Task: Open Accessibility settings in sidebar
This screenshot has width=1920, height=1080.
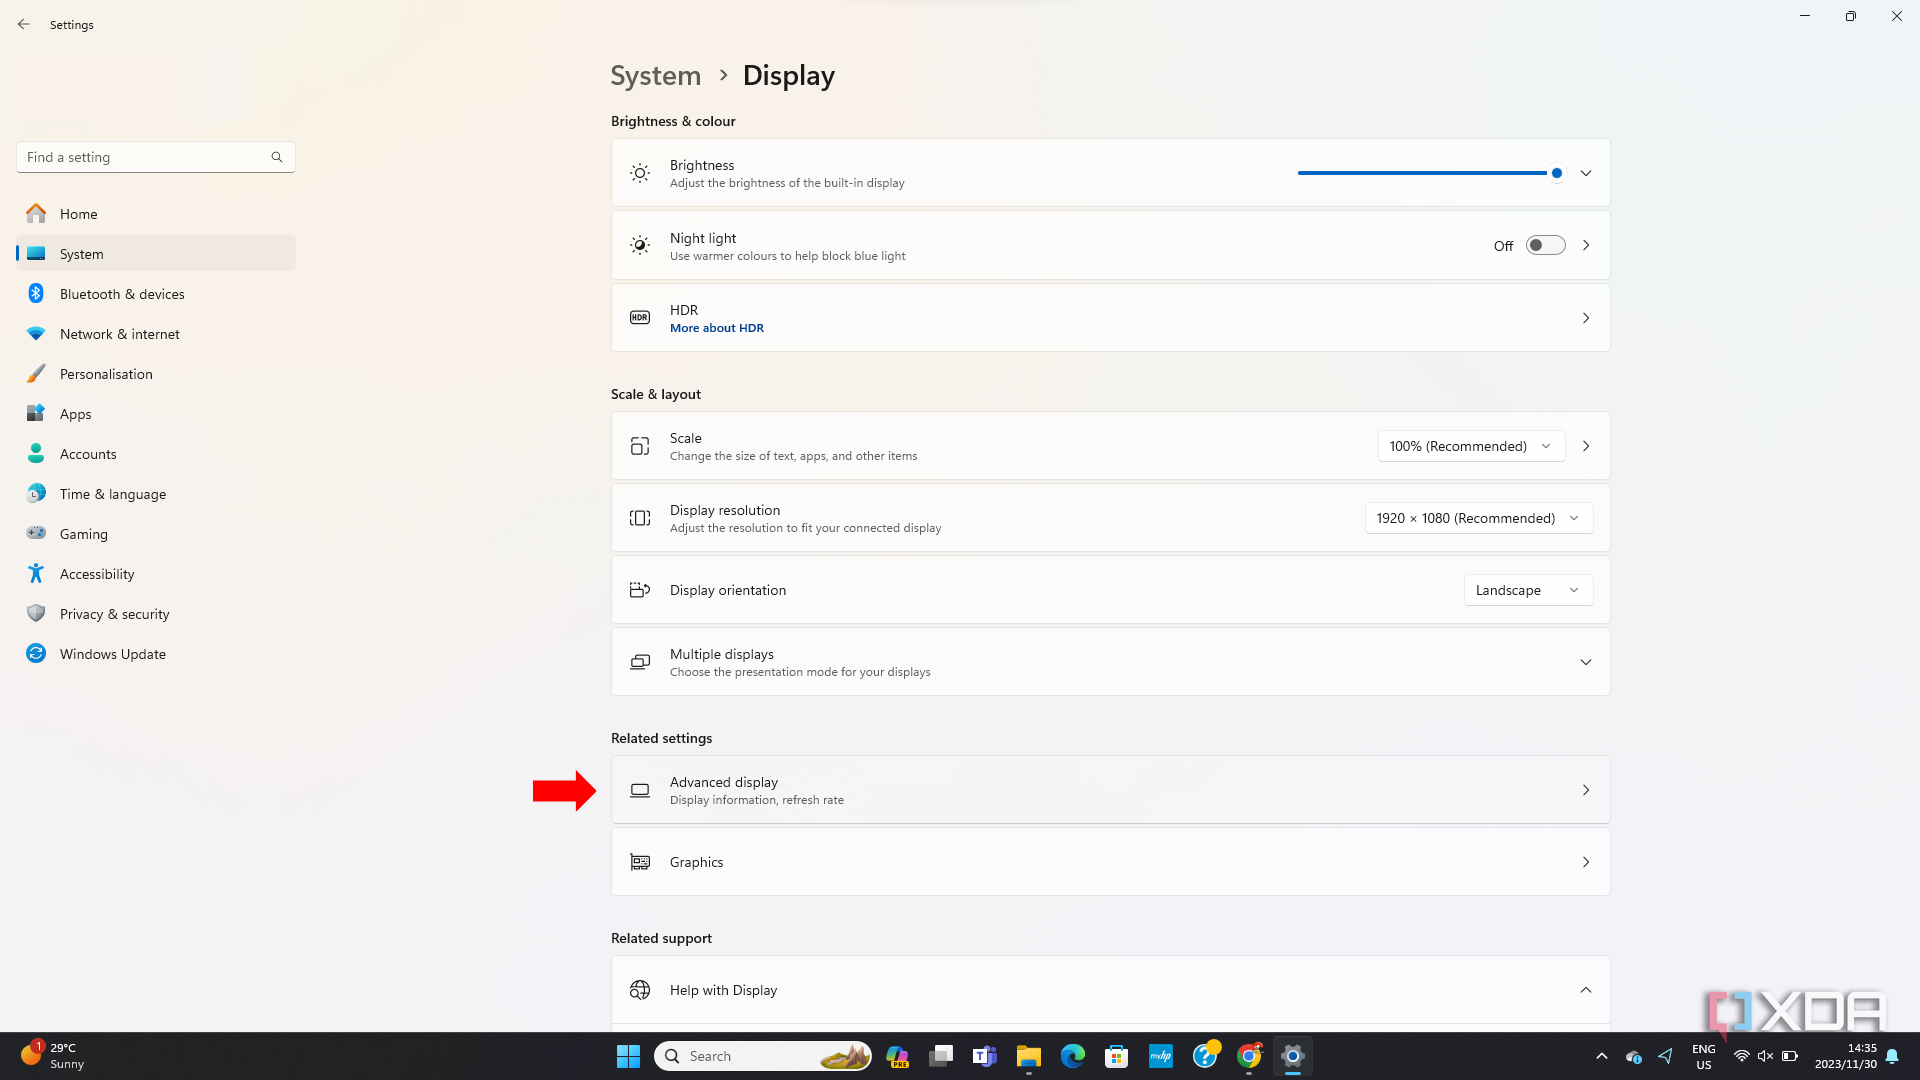Action: pyautogui.click(x=156, y=574)
